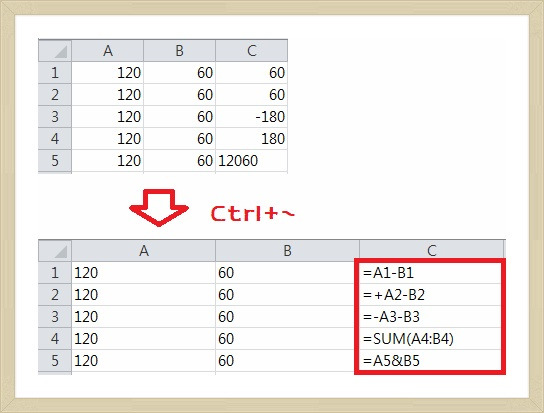Select row 3 header in lower table
Viewport: 544px width, 413px height.
point(55,316)
